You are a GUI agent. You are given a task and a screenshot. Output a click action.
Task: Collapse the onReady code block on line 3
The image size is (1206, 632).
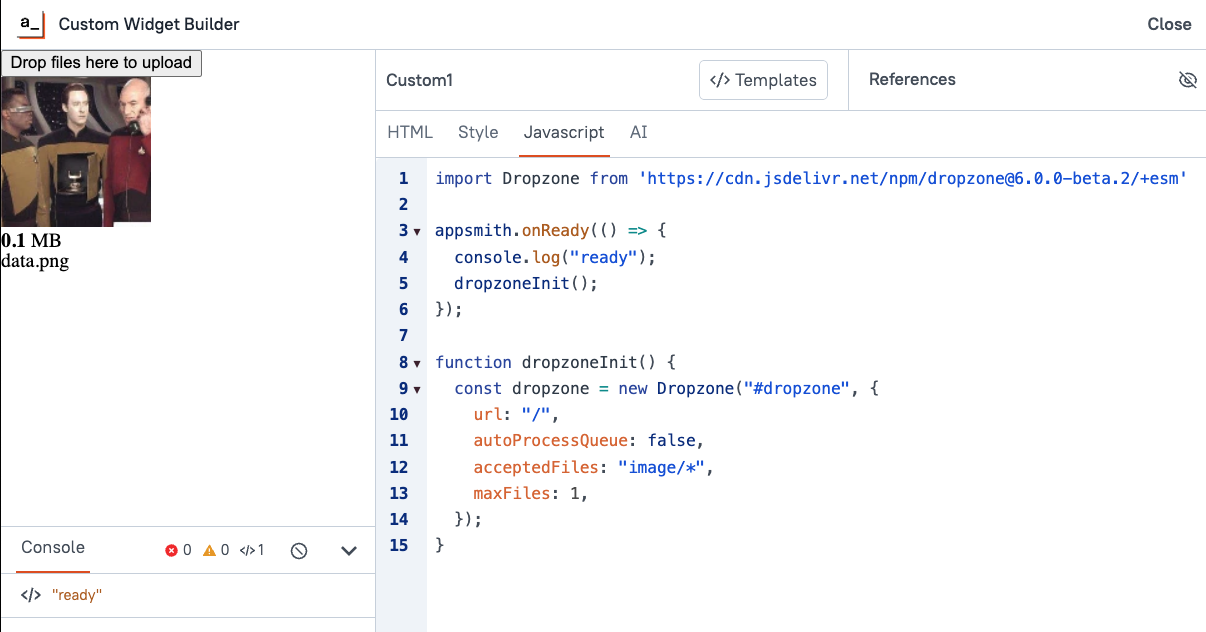[417, 231]
